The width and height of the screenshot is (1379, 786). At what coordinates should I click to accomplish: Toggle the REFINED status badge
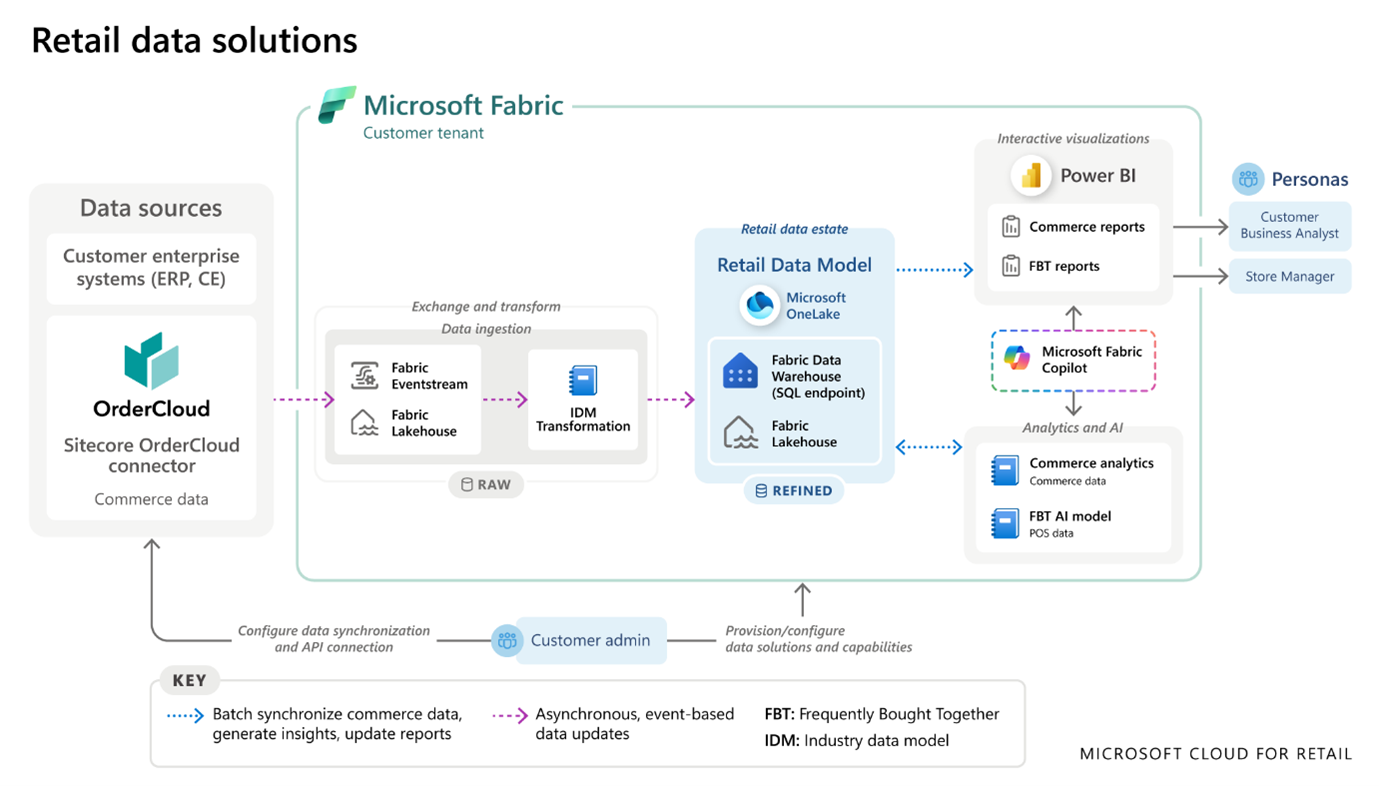coord(793,490)
